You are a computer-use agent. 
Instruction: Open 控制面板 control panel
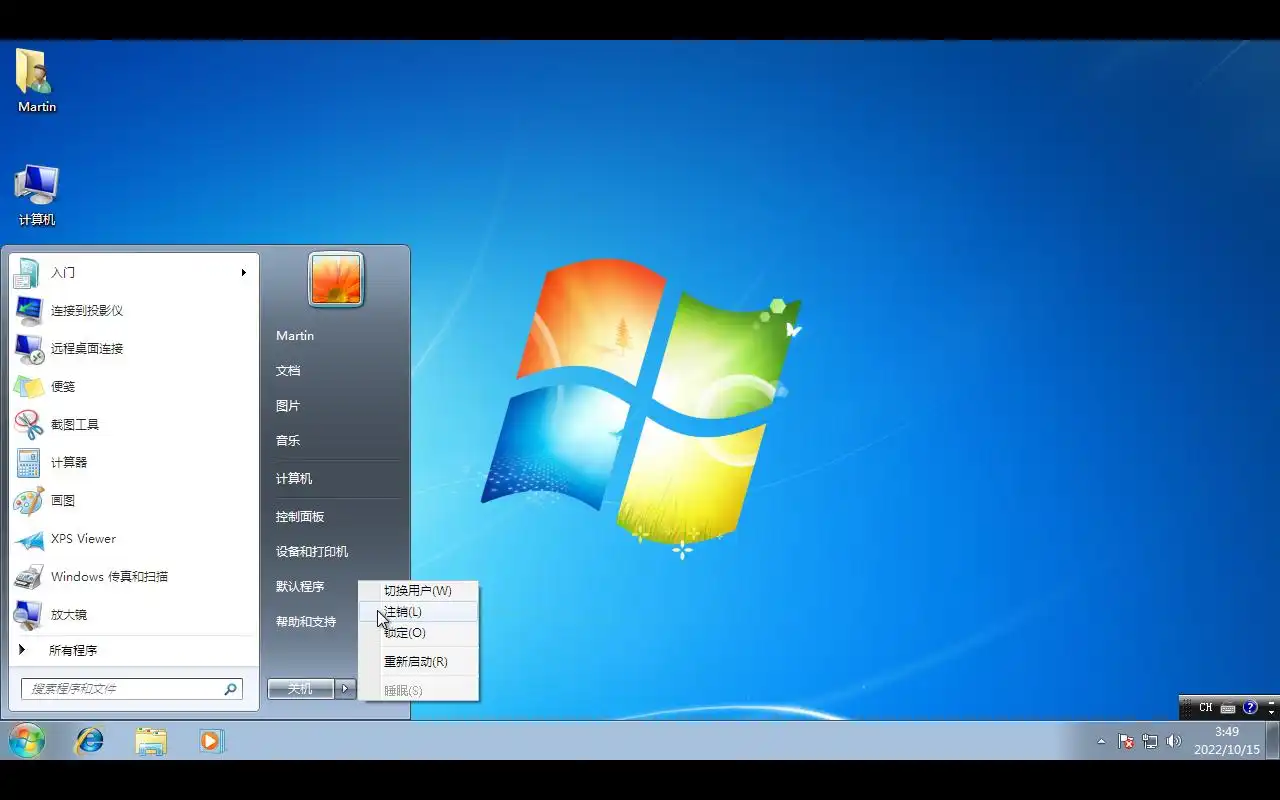click(300, 517)
